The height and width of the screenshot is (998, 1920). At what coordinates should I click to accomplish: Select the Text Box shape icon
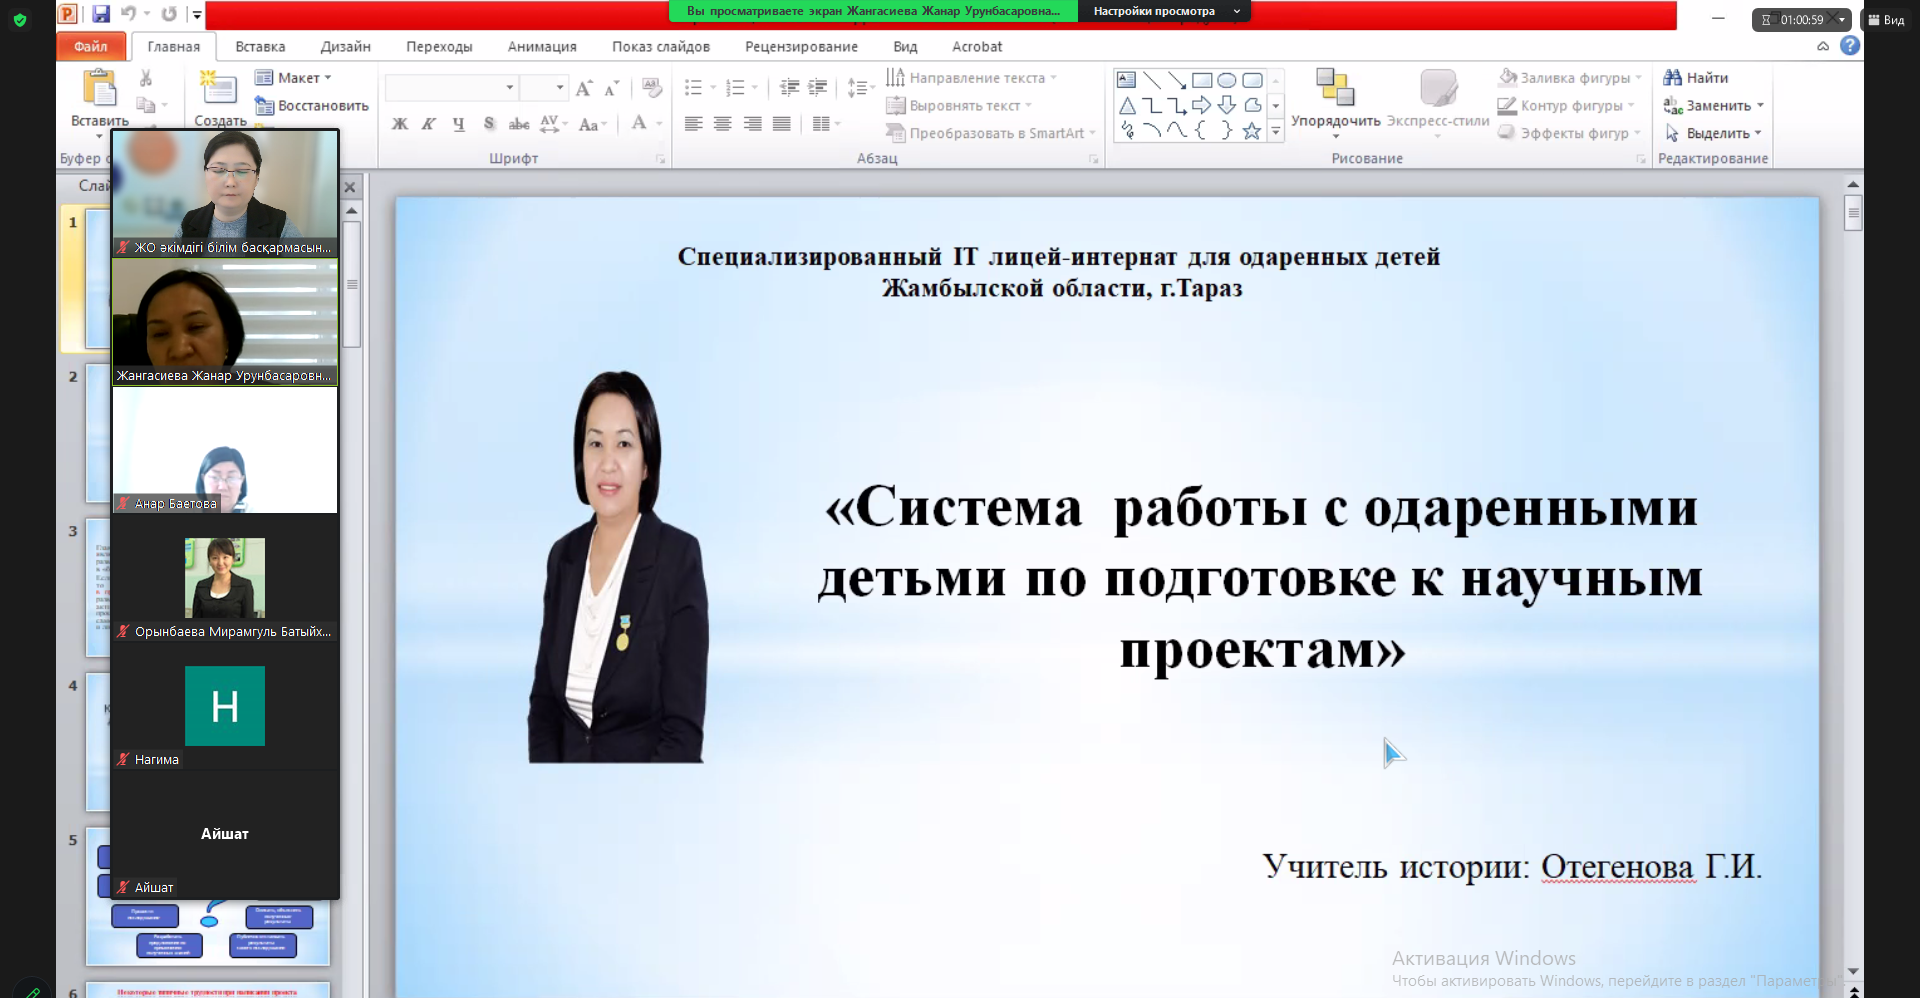[x=1127, y=80]
